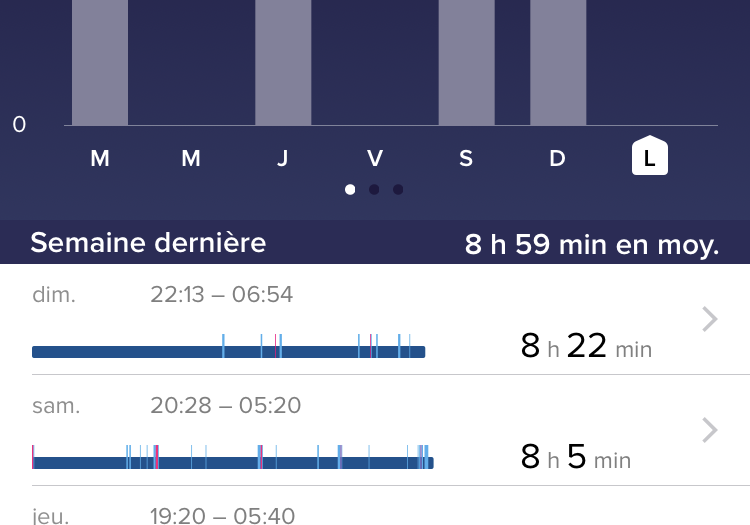Open the jeu. 19:20 – 05:40 entry
Screen dimensions: 750x525
coord(222,515)
